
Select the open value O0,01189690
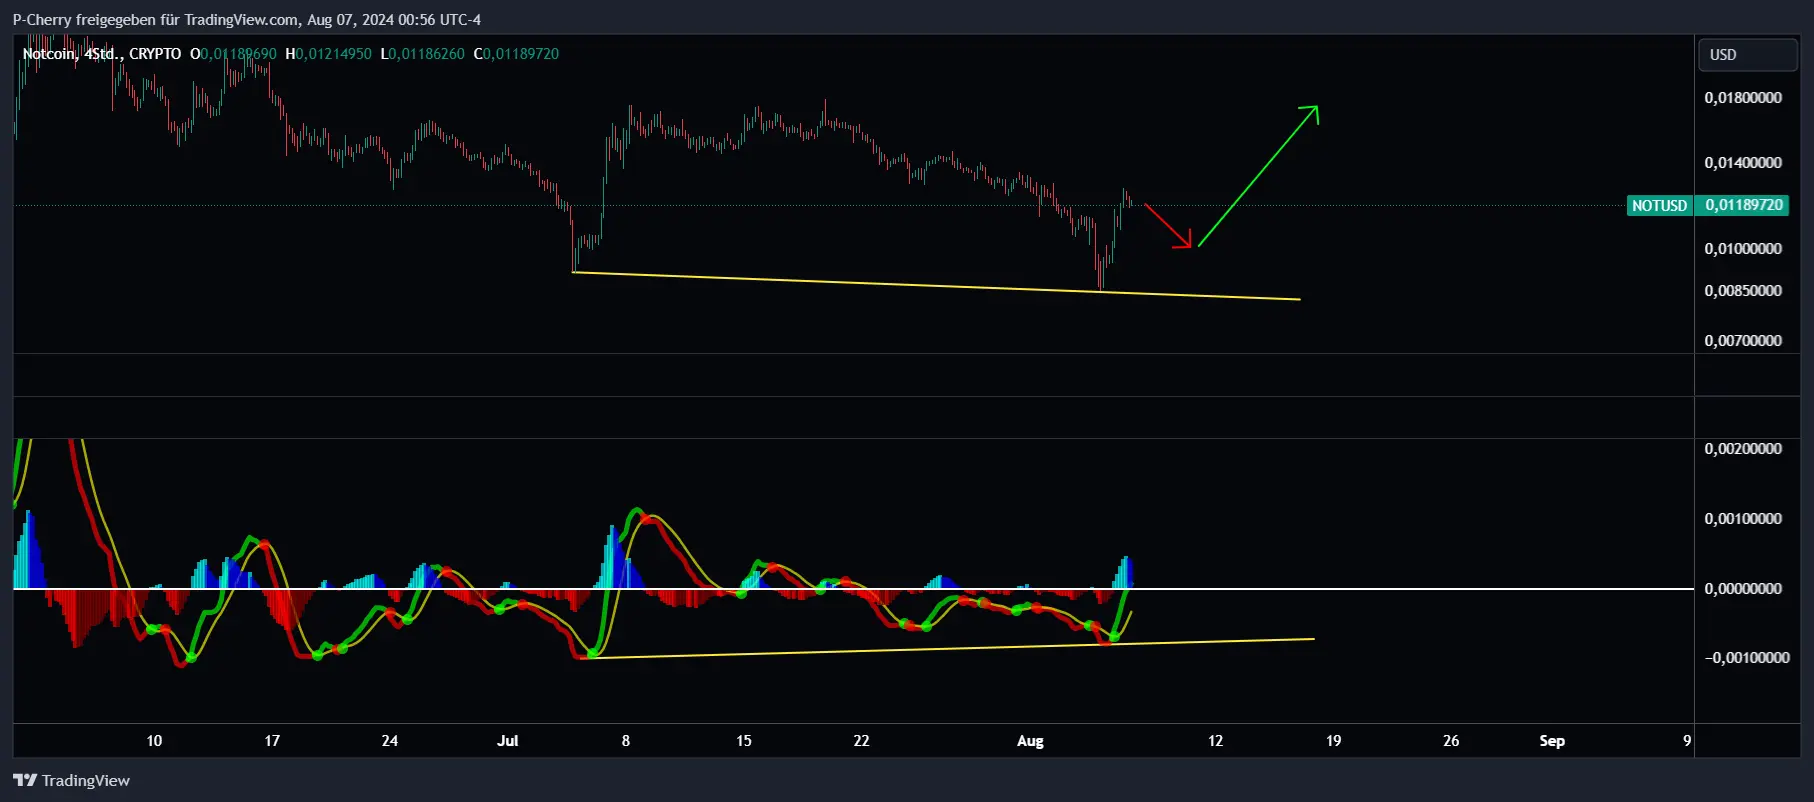tap(233, 54)
